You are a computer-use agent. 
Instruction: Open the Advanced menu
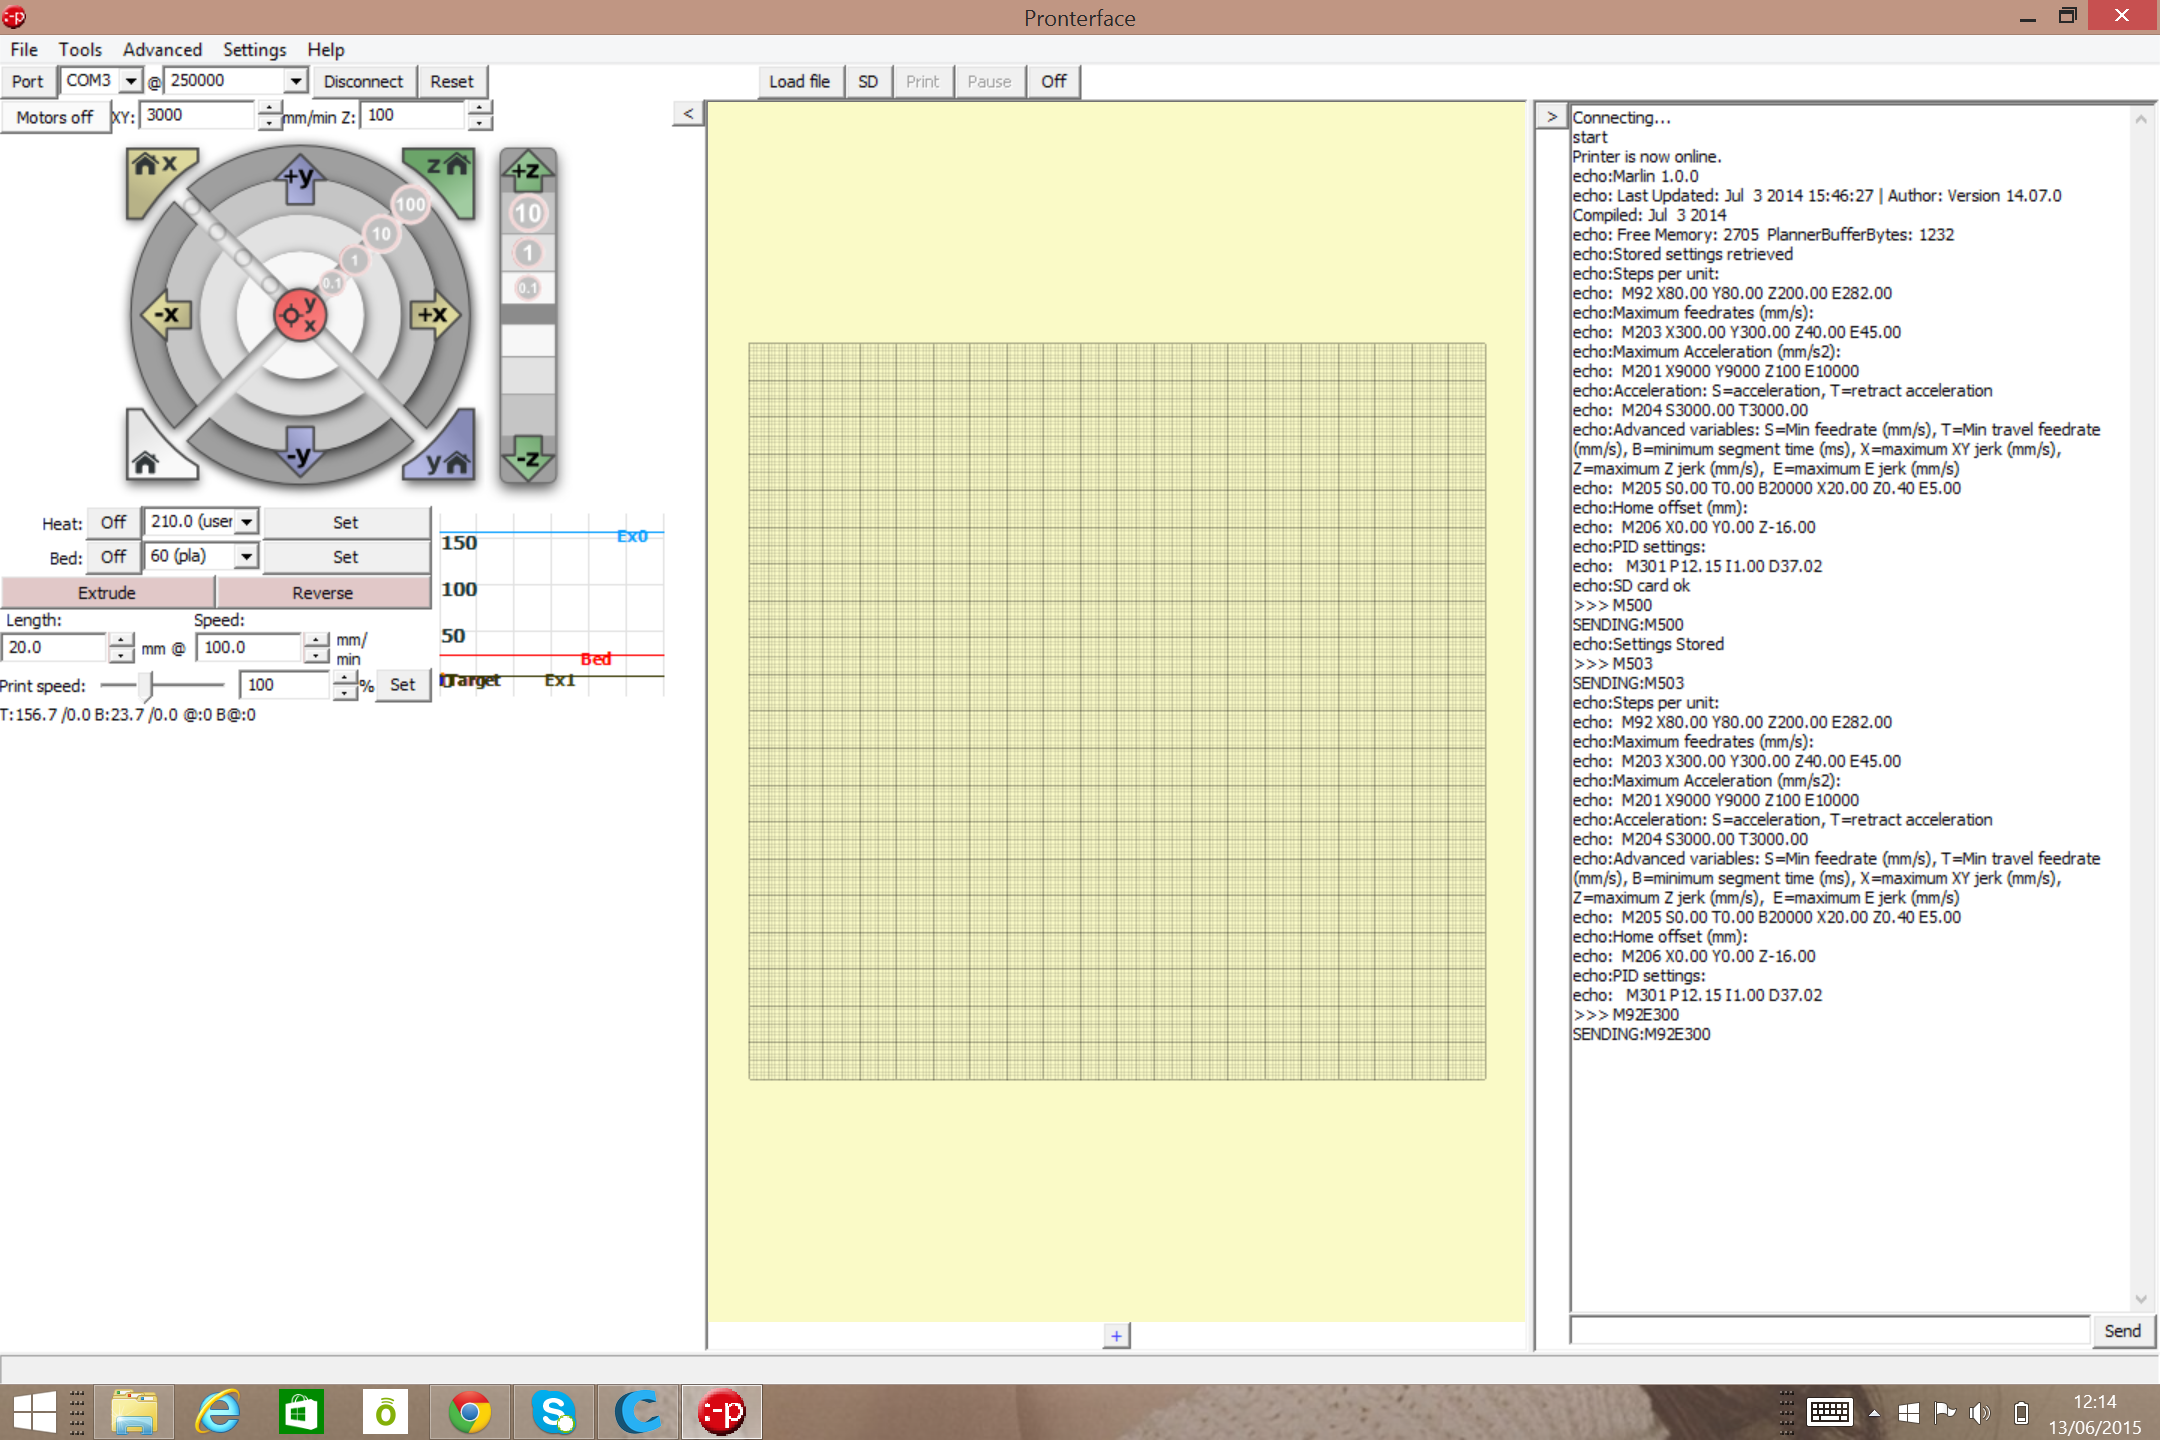pos(162,49)
